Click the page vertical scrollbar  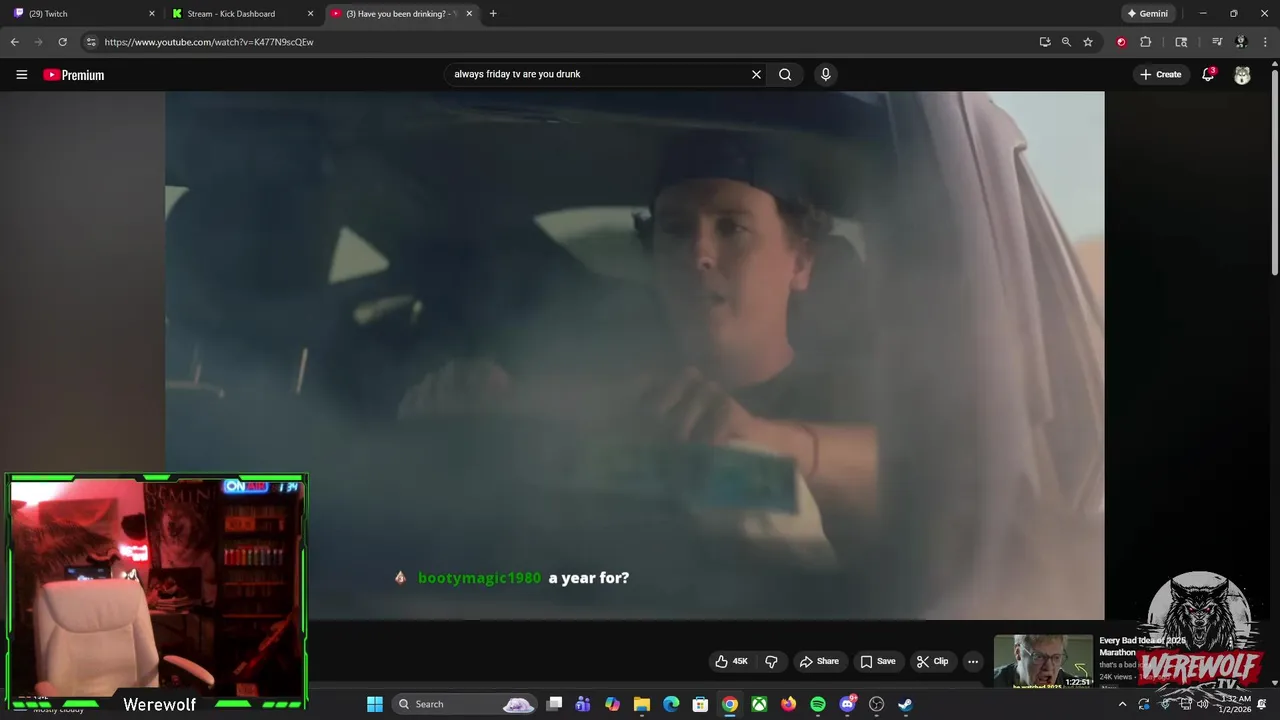tap(1274, 170)
